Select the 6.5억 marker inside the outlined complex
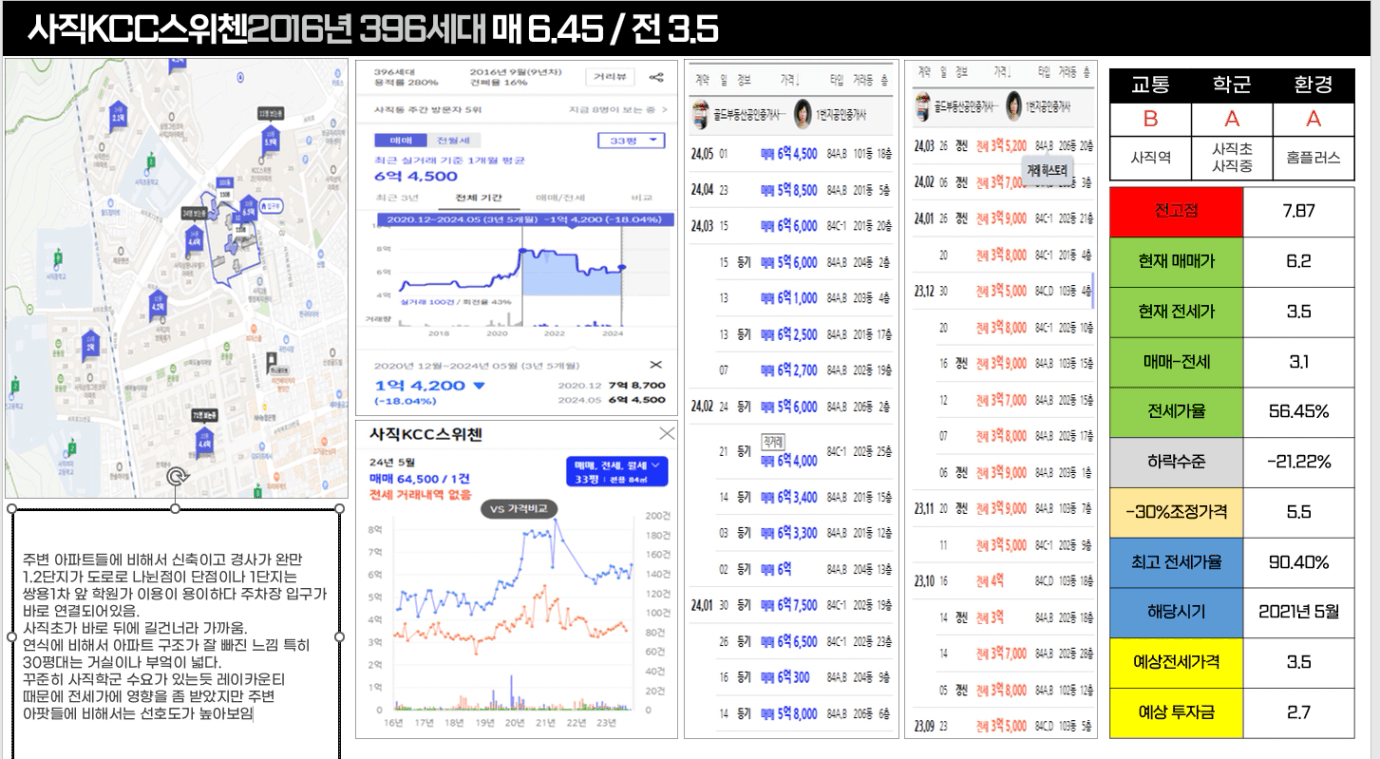Viewport: 1380px width, 759px height. click(x=249, y=209)
